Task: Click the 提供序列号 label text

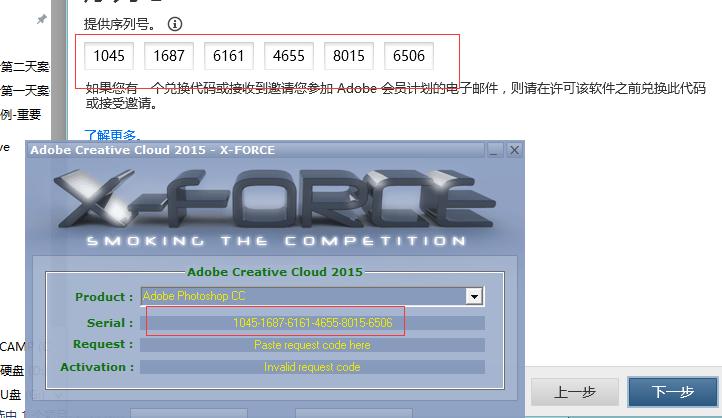Action: [120, 24]
